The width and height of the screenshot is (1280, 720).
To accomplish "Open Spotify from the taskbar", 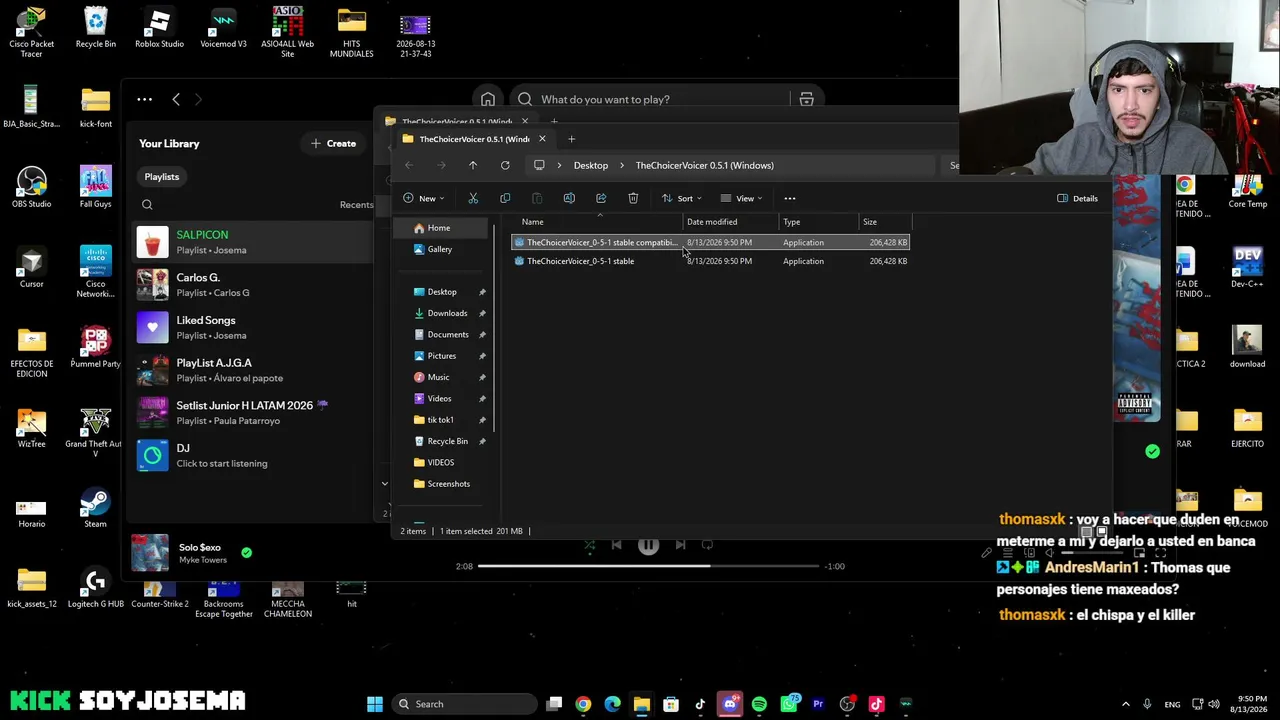I will click(759, 704).
